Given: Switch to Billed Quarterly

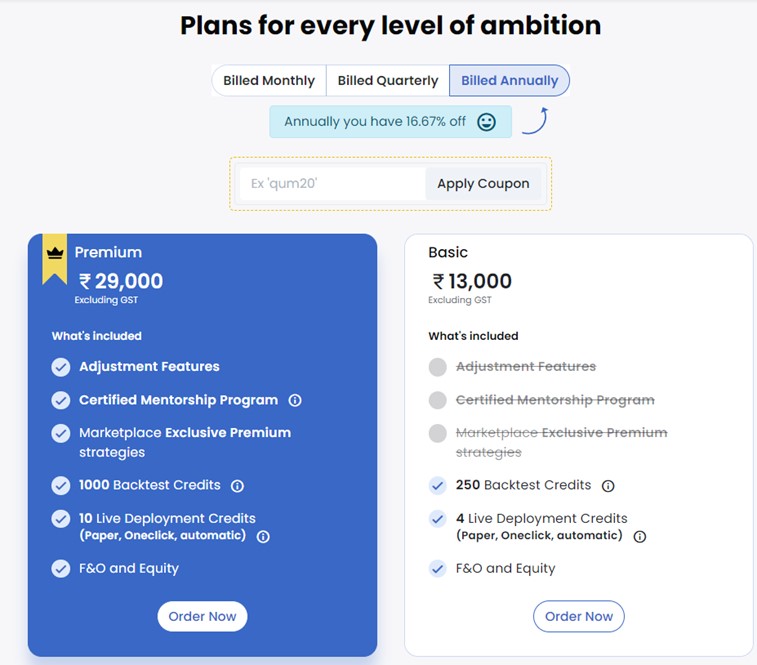Looking at the screenshot, I should tap(388, 81).
